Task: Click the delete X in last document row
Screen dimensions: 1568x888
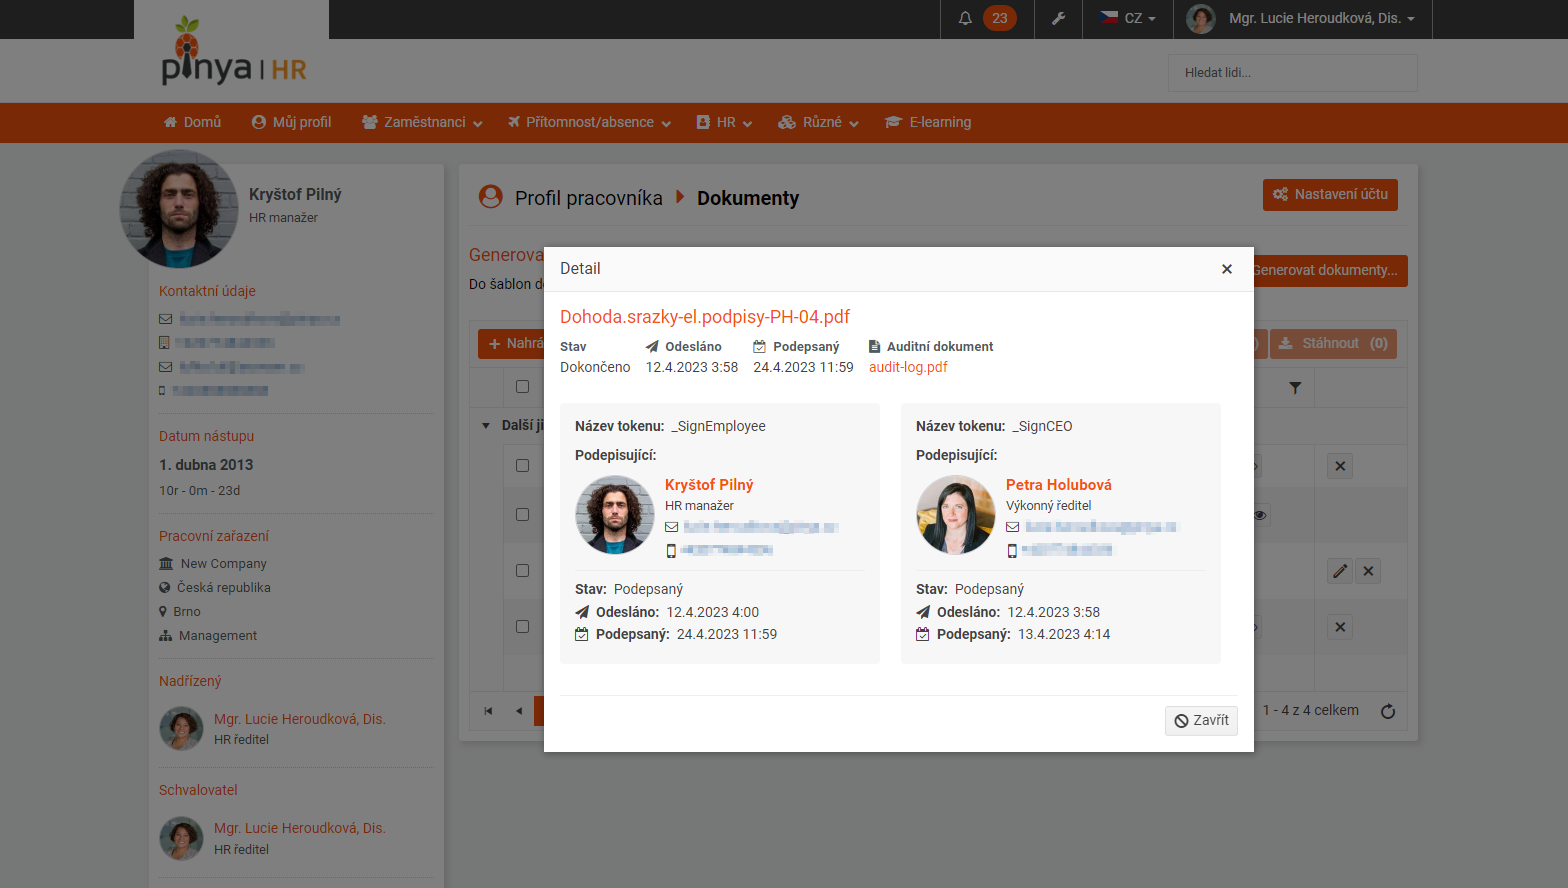Action: click(x=1340, y=627)
